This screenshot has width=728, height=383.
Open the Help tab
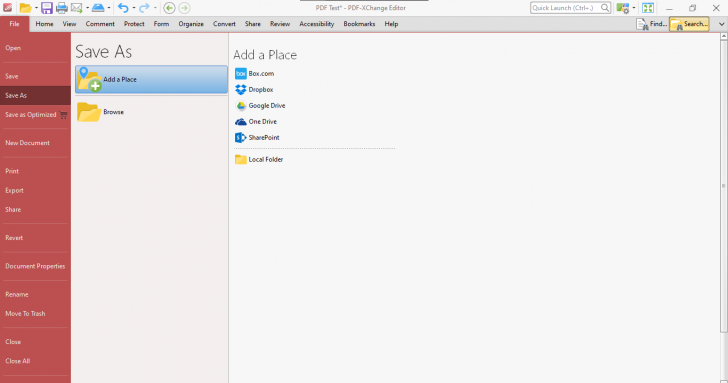coord(391,24)
